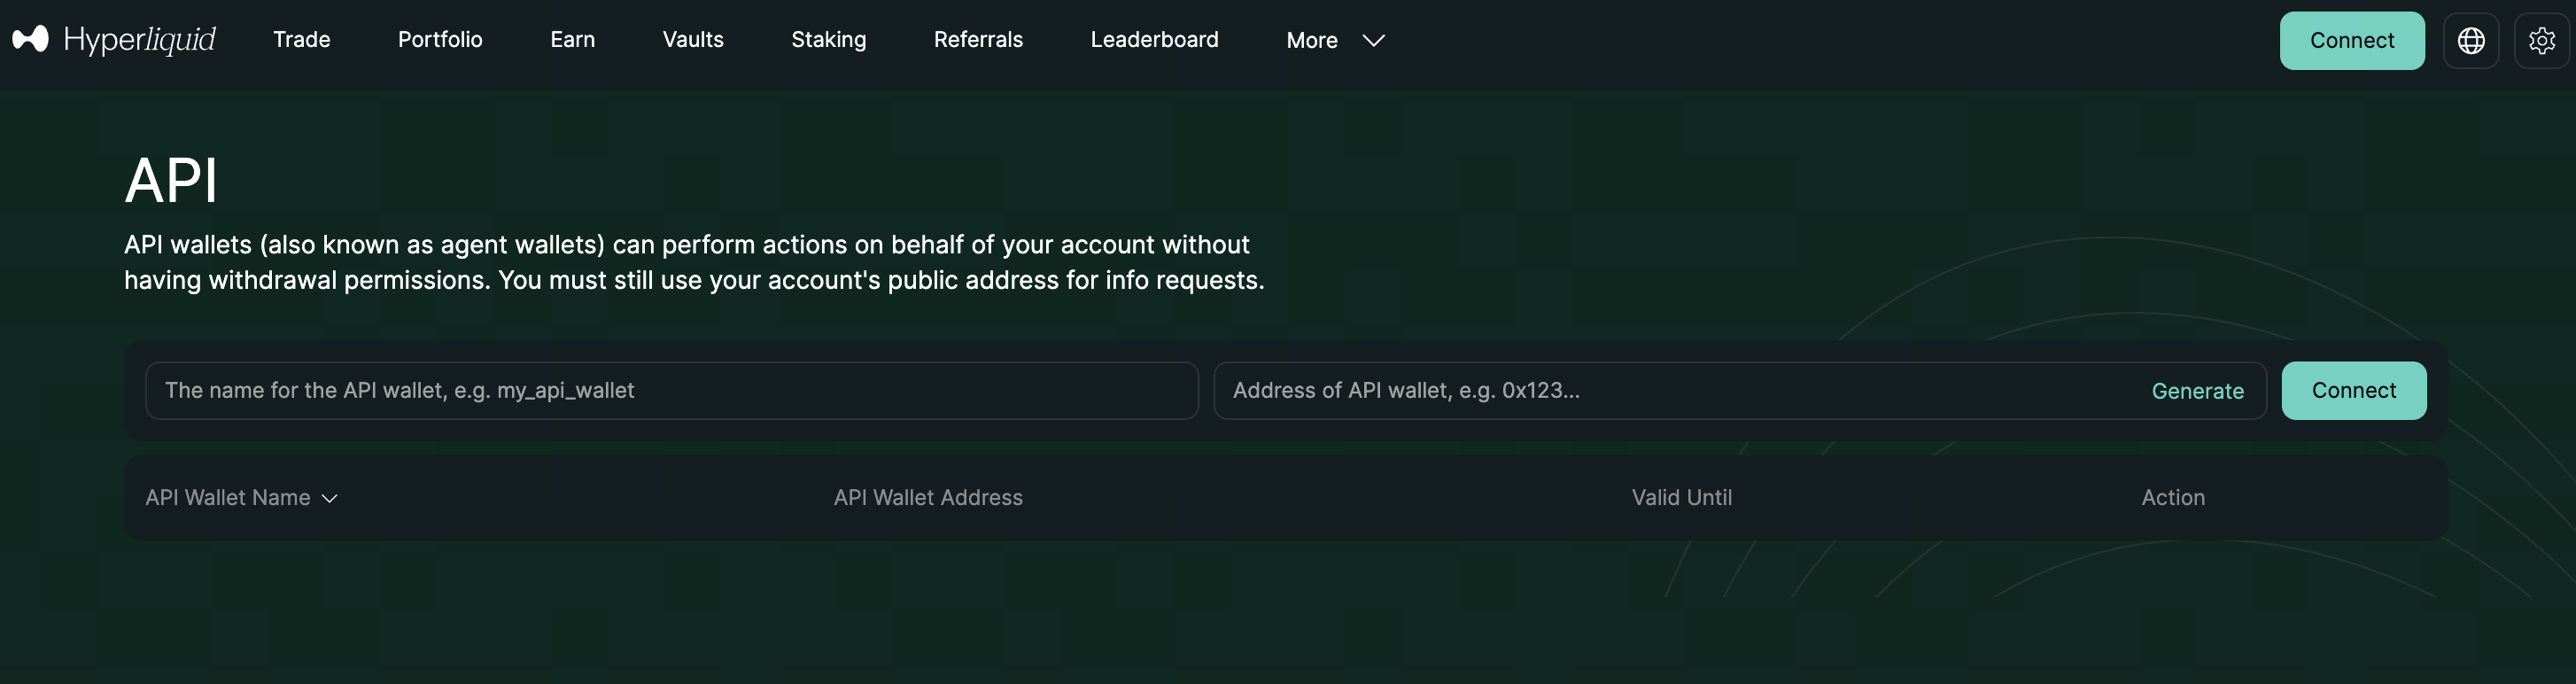Open the Staking page

(828, 40)
